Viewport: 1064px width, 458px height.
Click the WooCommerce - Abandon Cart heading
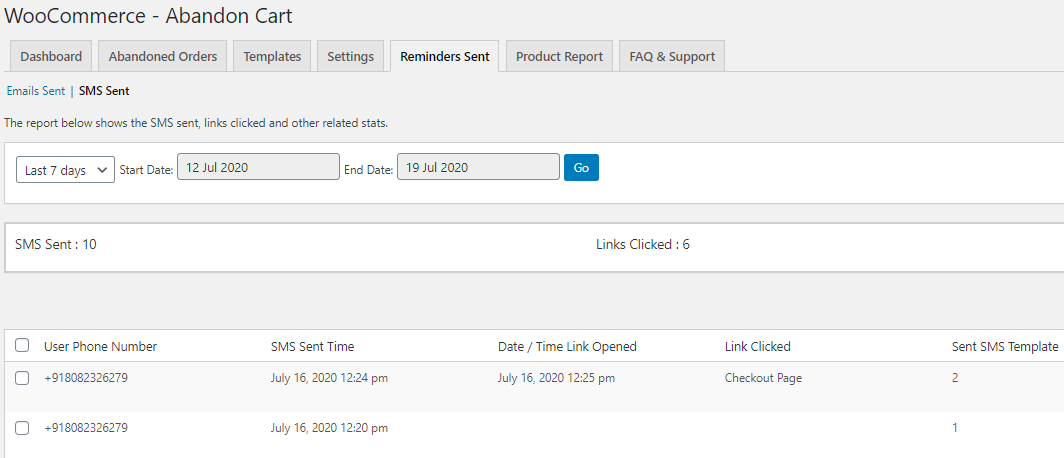point(149,16)
